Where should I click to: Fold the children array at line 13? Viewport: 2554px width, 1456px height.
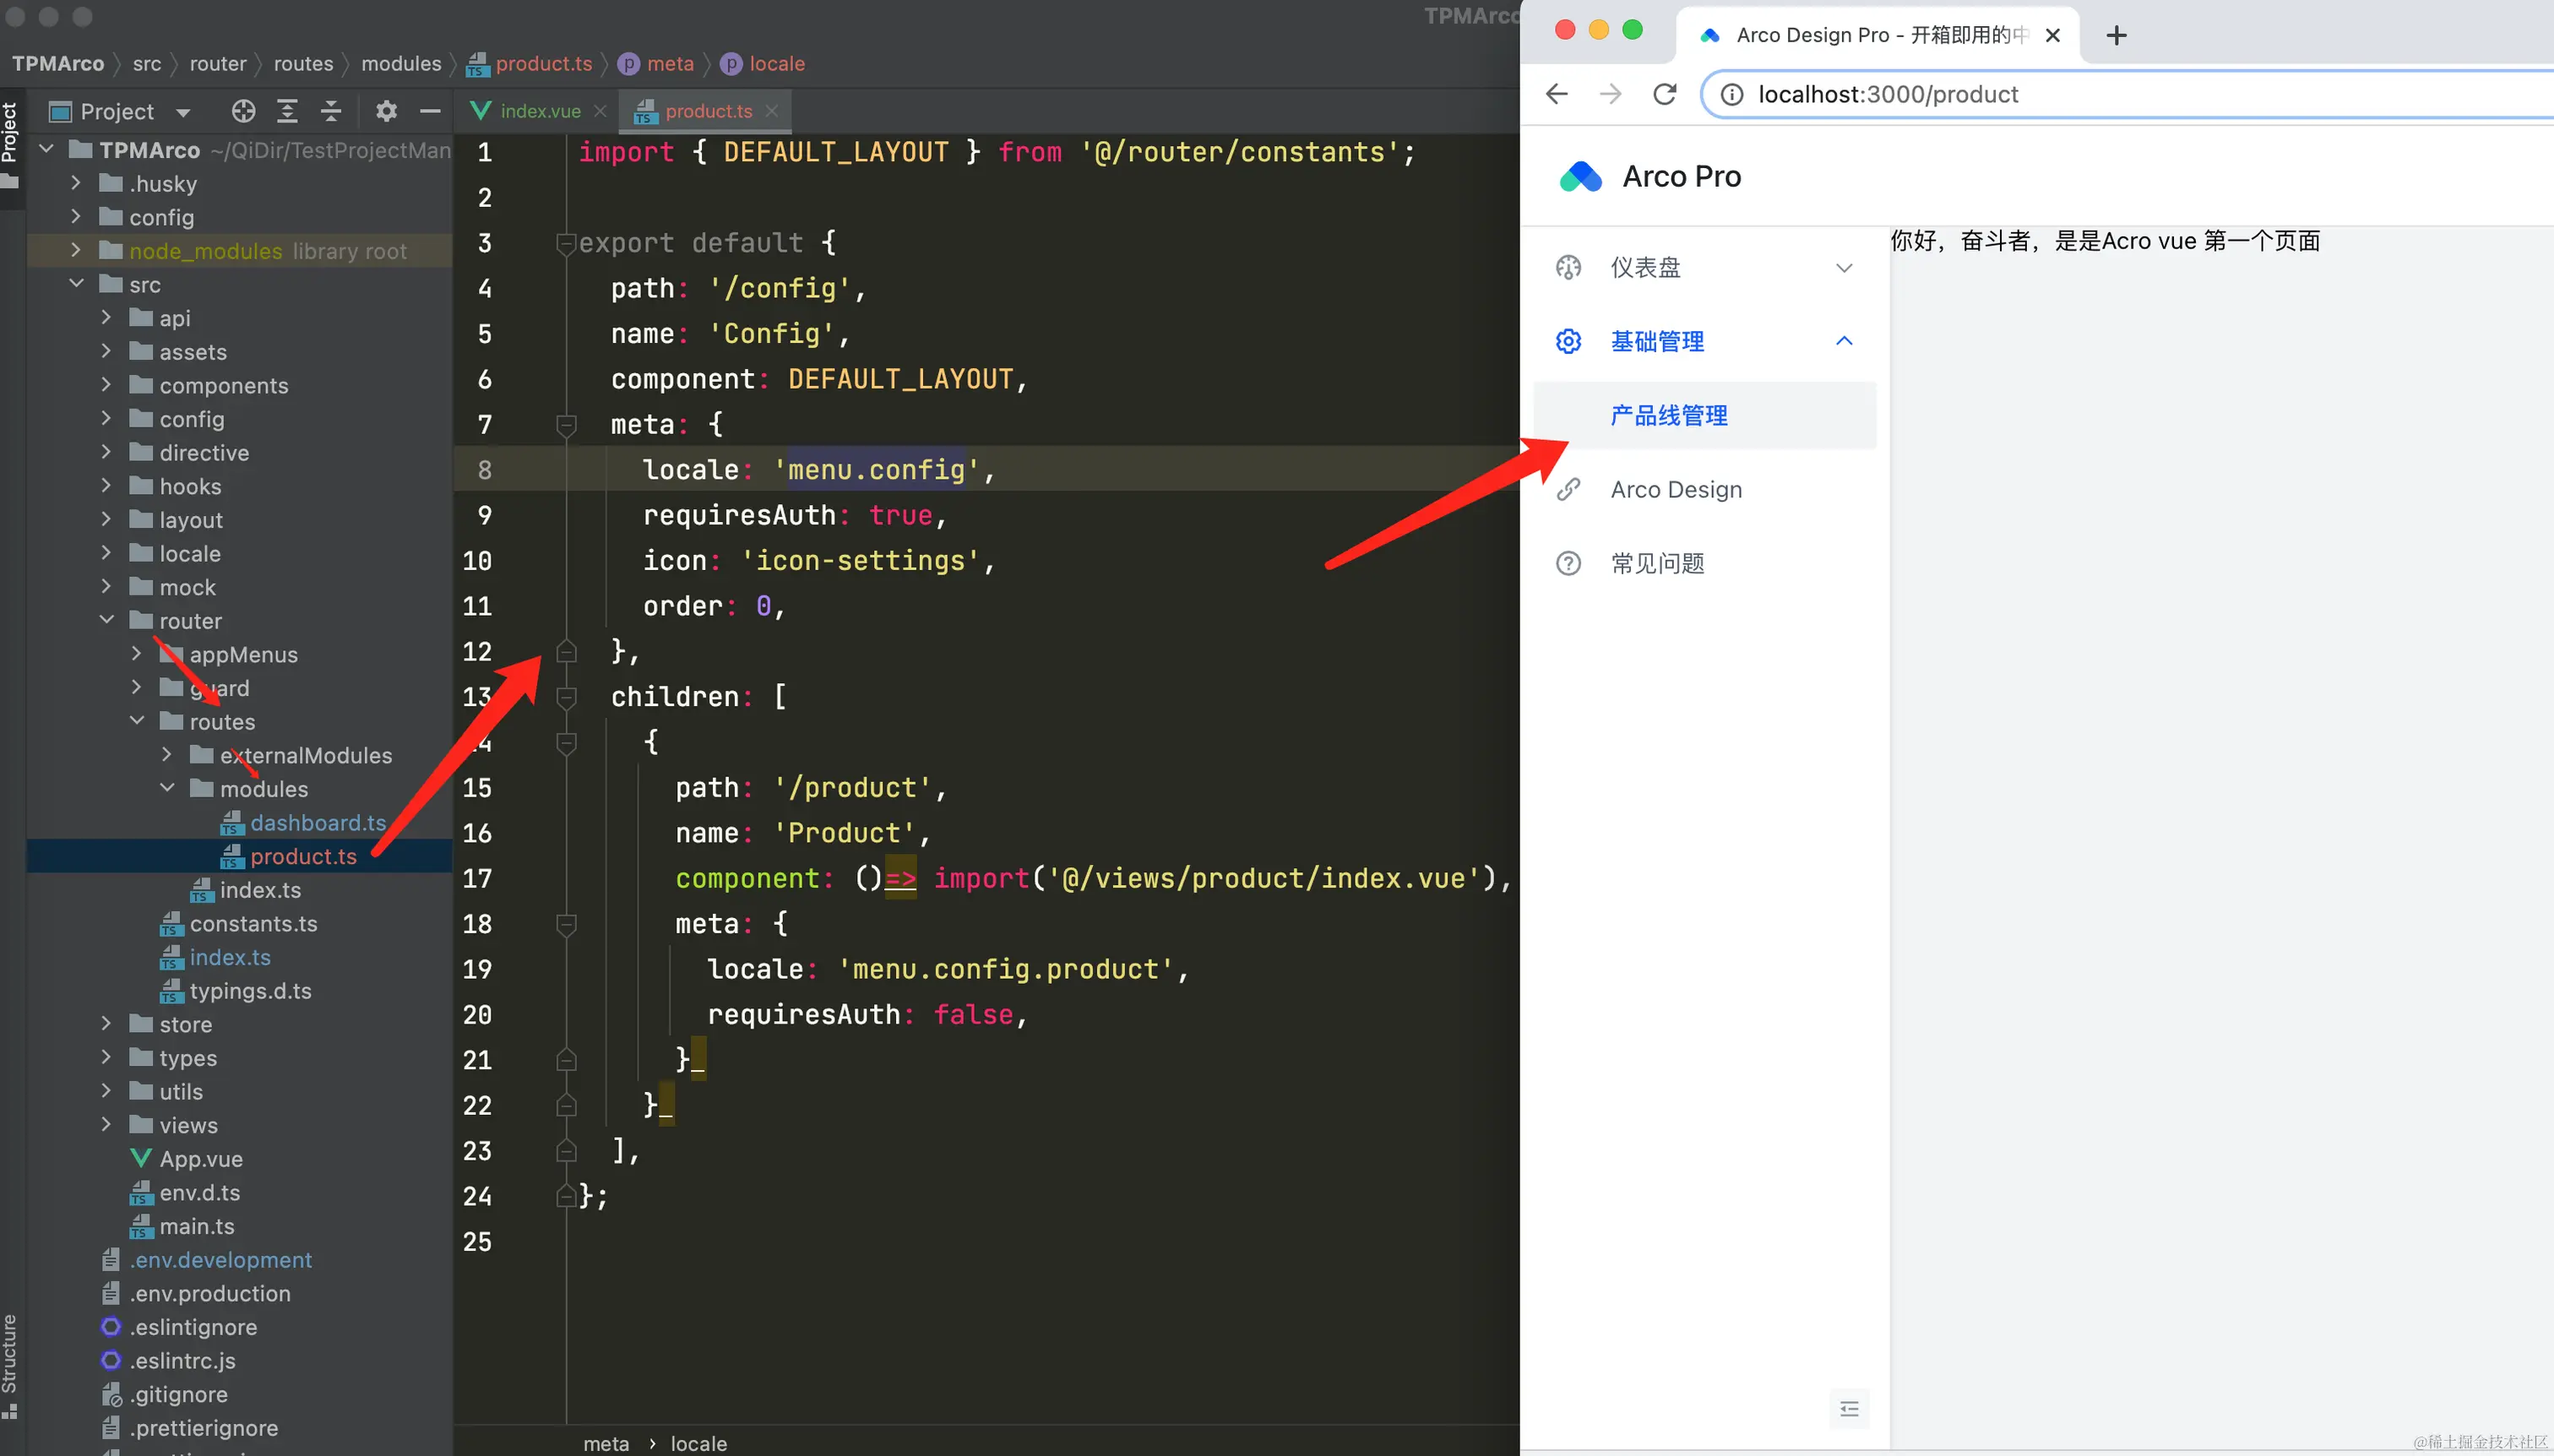(x=566, y=697)
